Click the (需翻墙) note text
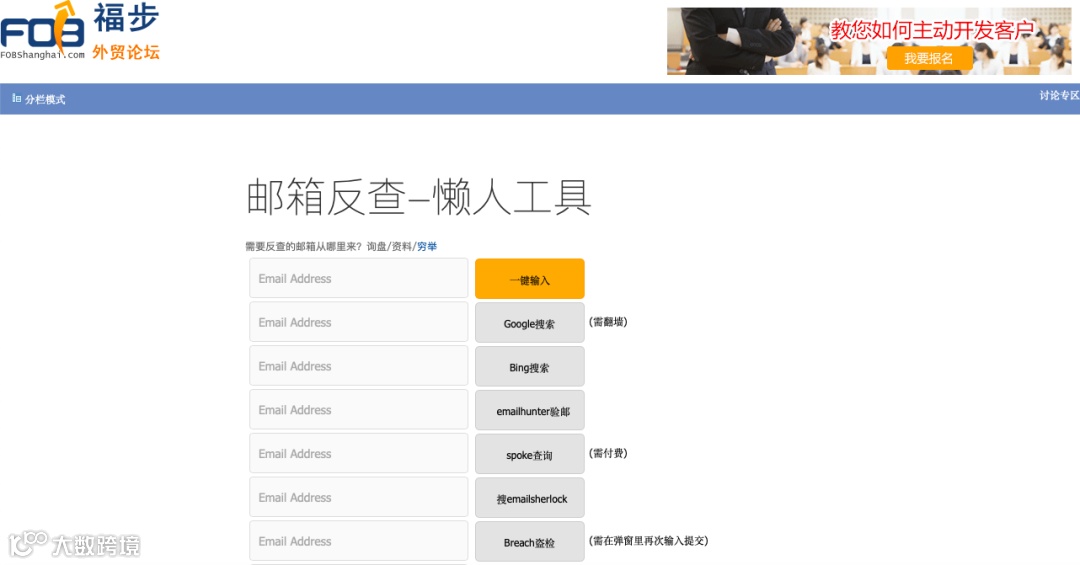Screen dimensions: 1080x565 coord(608,322)
